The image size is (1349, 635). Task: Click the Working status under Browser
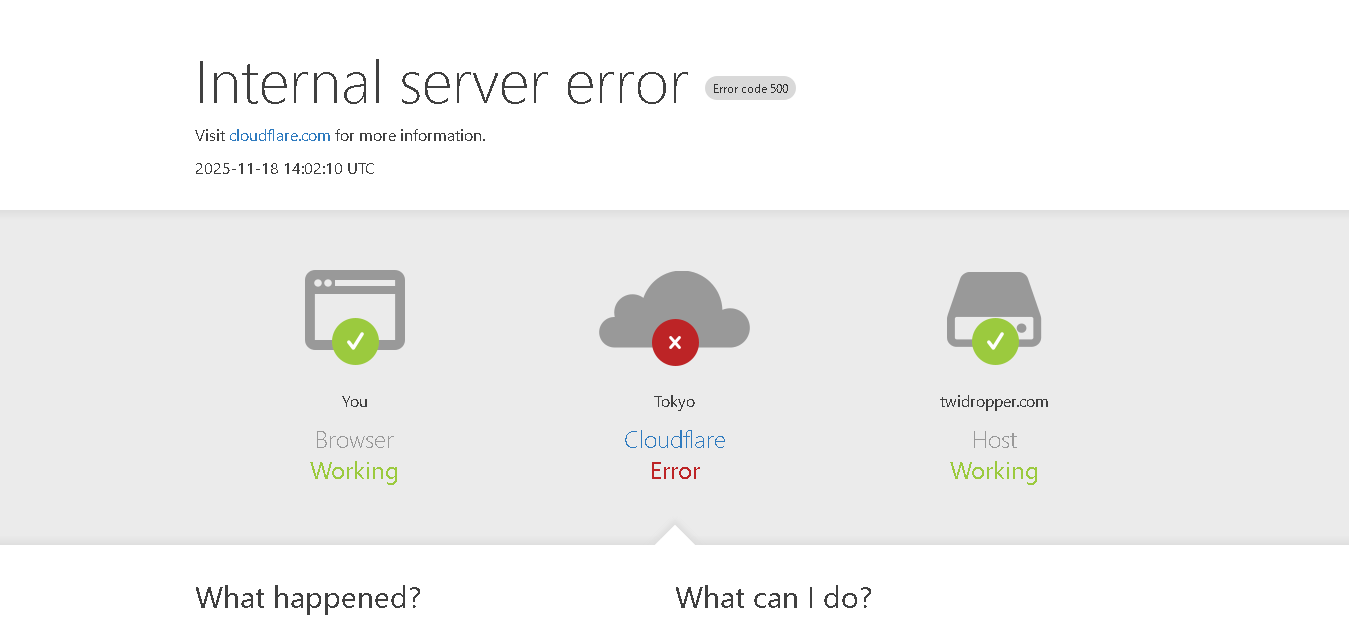354,471
